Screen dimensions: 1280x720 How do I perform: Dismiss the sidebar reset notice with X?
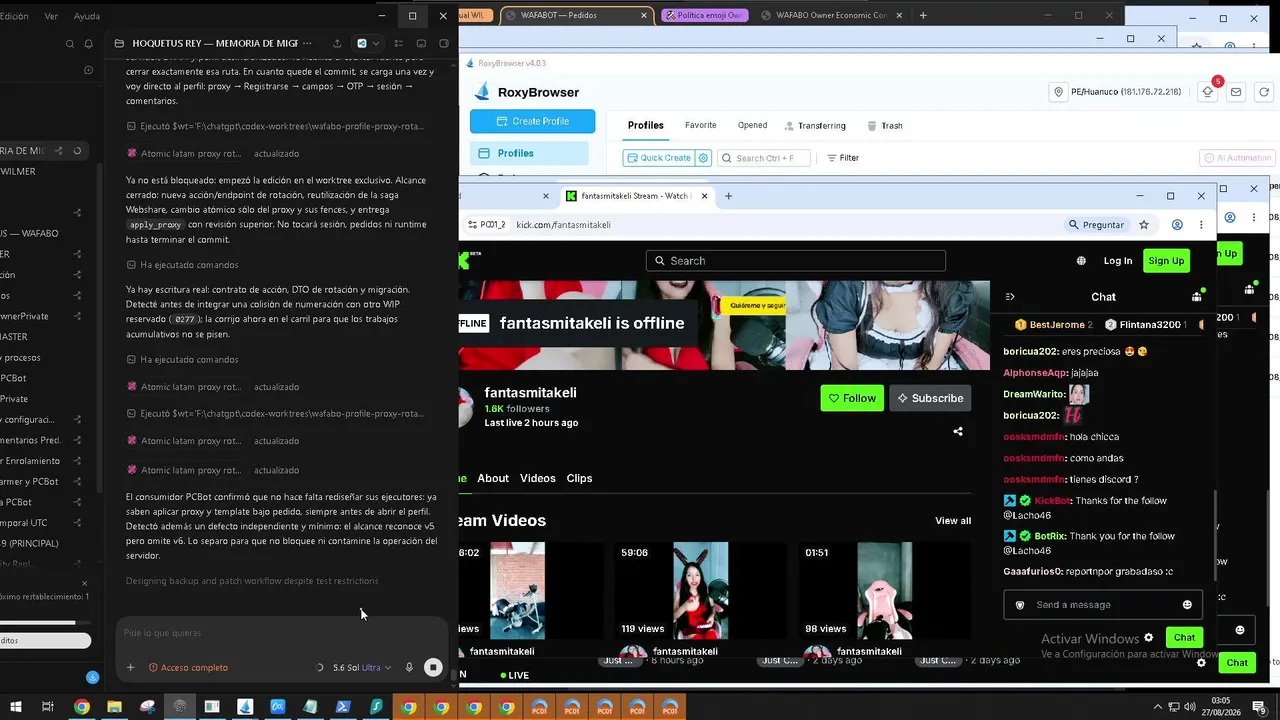(x=84, y=583)
